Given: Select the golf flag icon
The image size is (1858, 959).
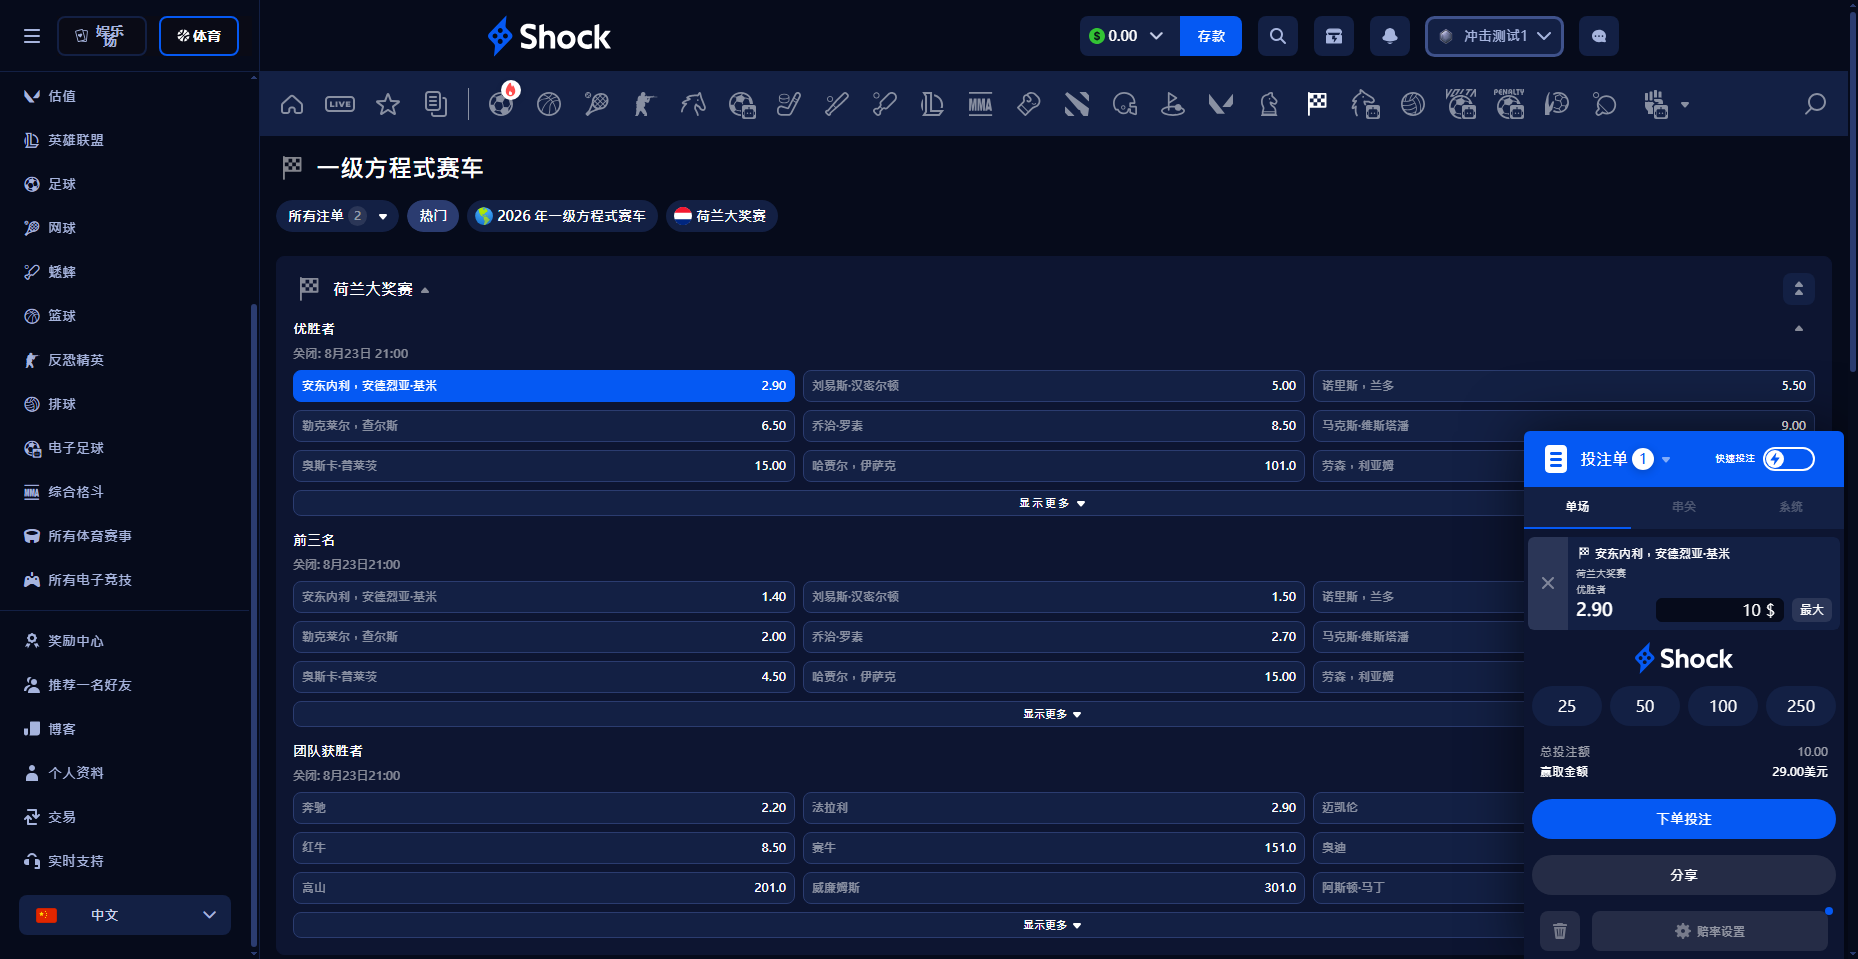Looking at the screenshot, I should point(1173,104).
